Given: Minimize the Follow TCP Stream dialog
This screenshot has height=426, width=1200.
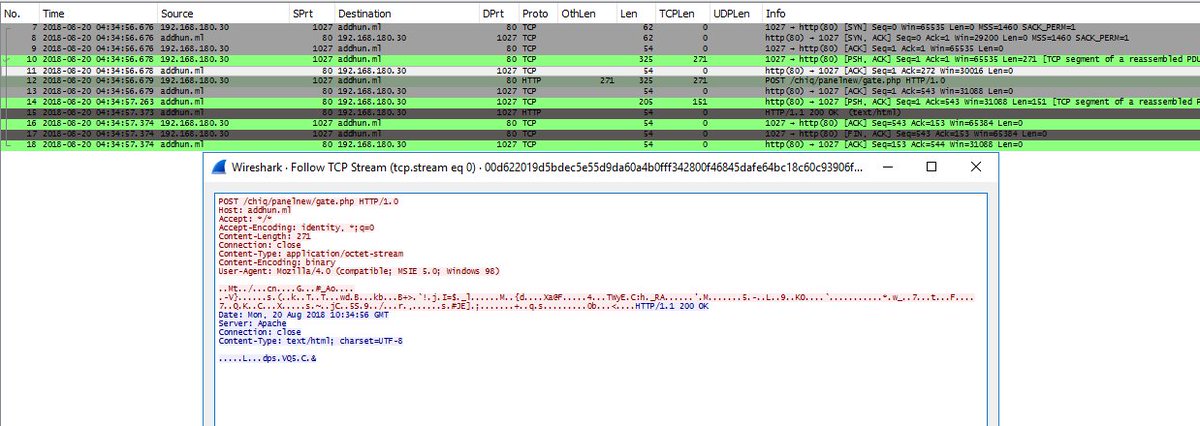Looking at the screenshot, I should point(886,167).
